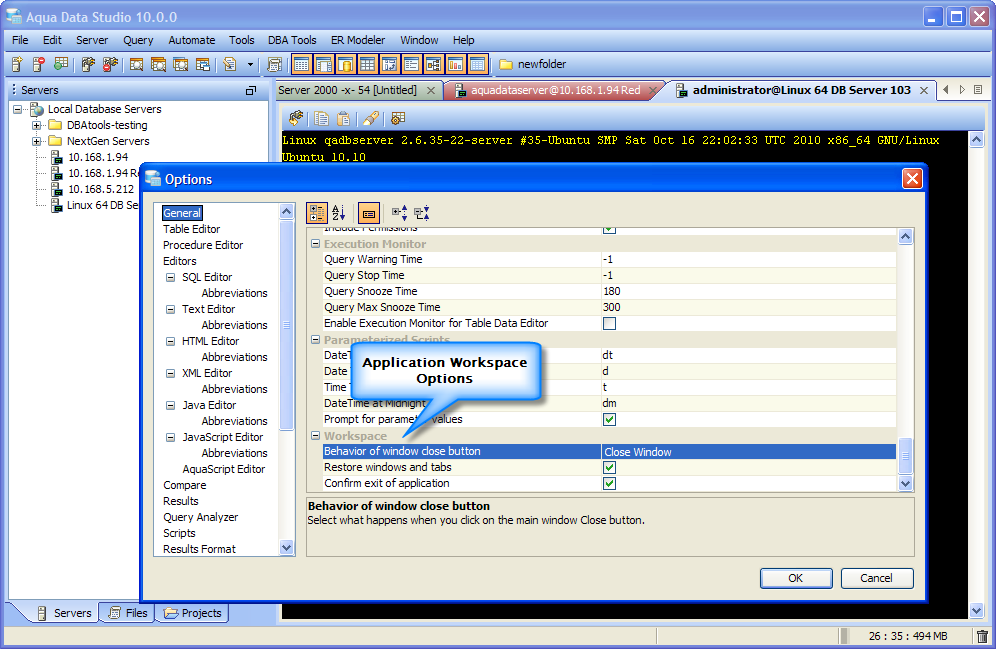
Task: Click the tree diagram view icon
Action: pyautogui.click(x=434, y=64)
